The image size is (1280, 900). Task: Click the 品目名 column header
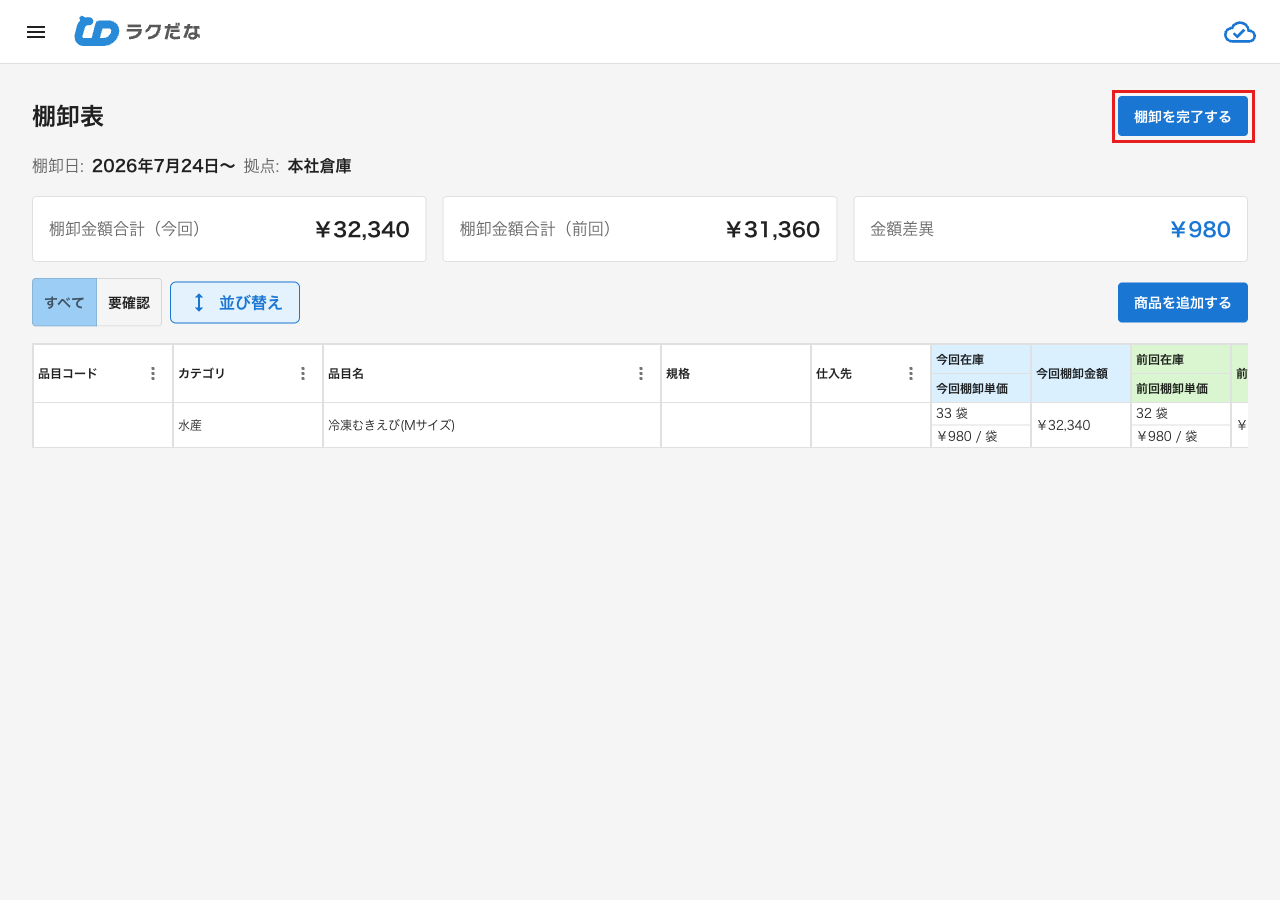pyautogui.click(x=492, y=373)
